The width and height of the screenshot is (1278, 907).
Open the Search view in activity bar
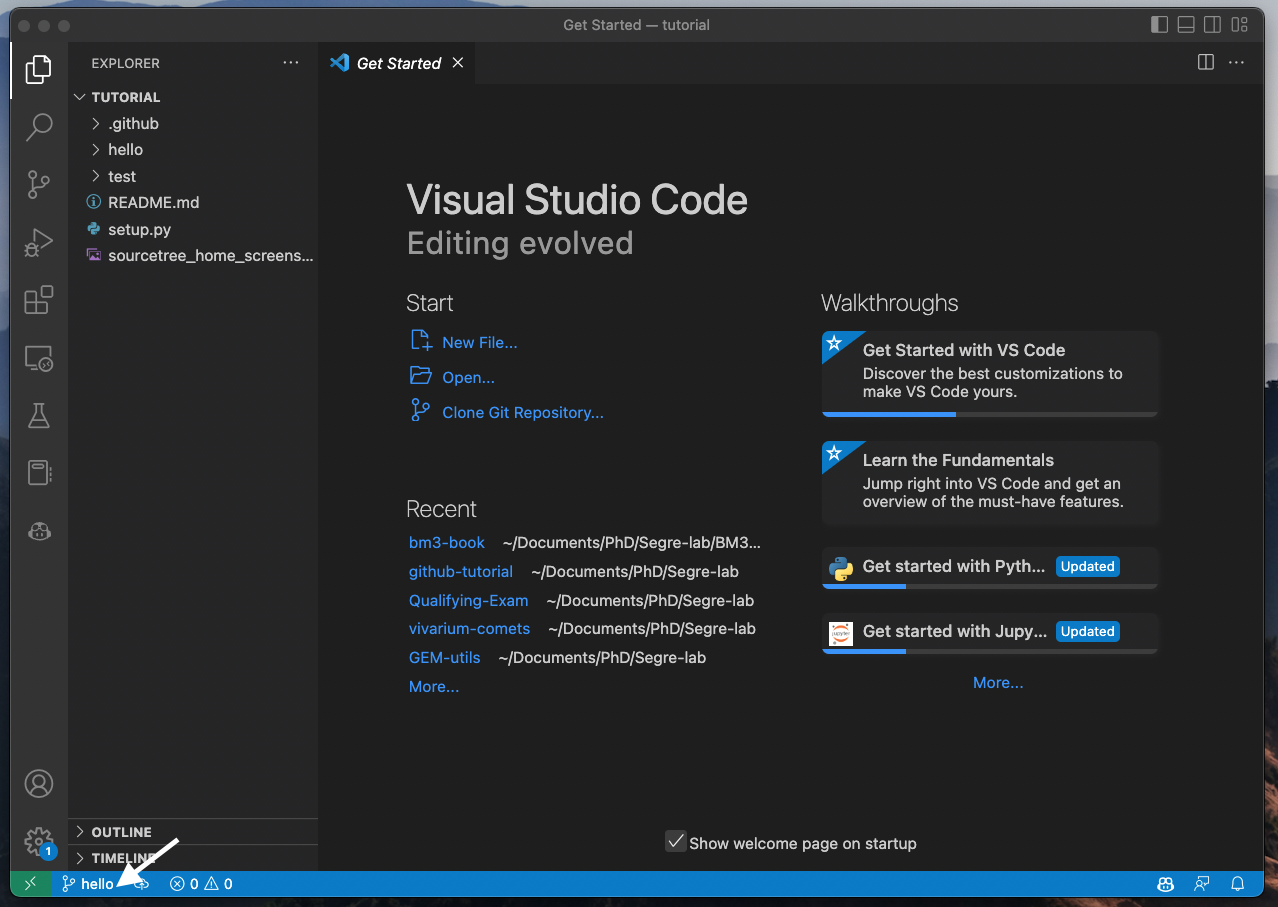click(x=39, y=127)
